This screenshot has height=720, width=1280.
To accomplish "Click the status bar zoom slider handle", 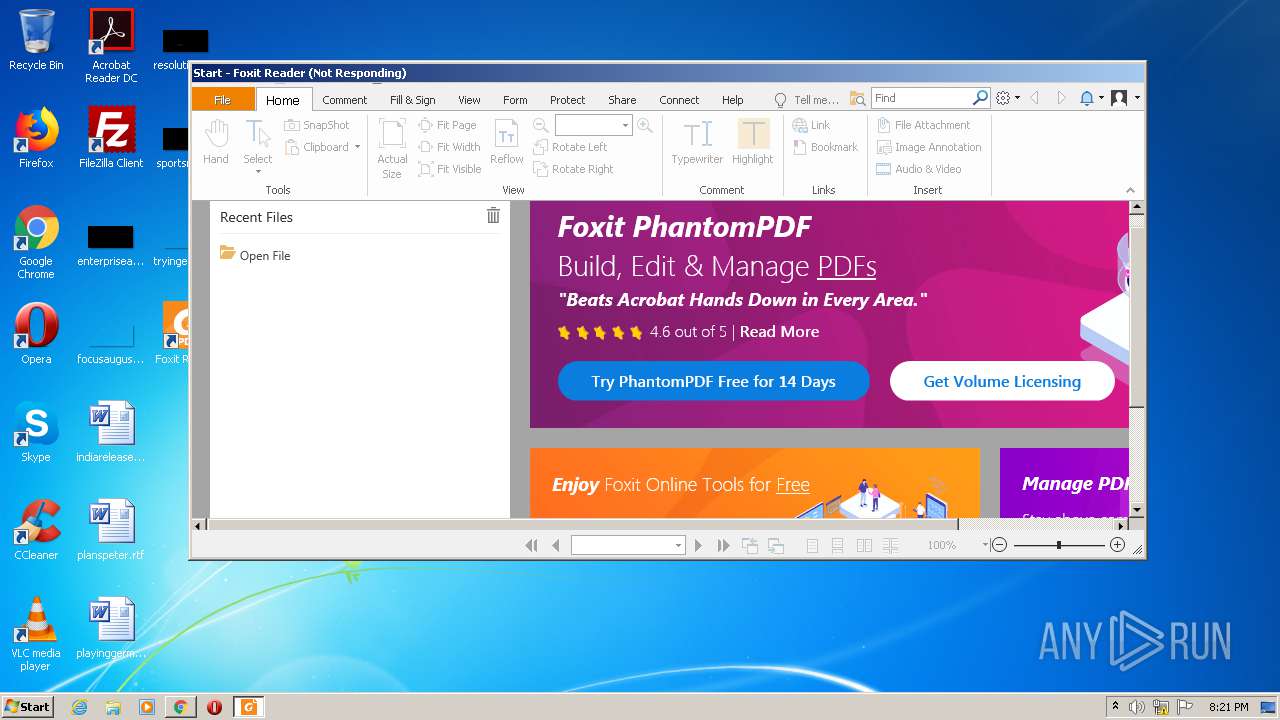I will (1058, 545).
